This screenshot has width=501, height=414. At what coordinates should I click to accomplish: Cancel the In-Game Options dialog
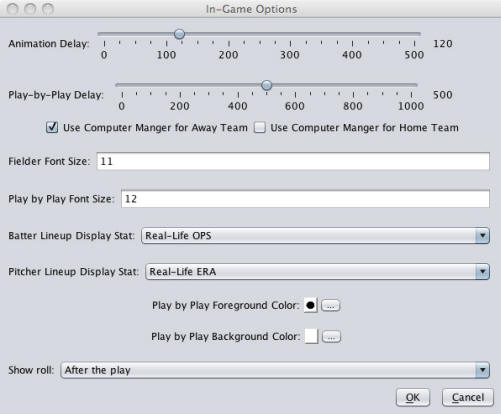tap(468, 397)
